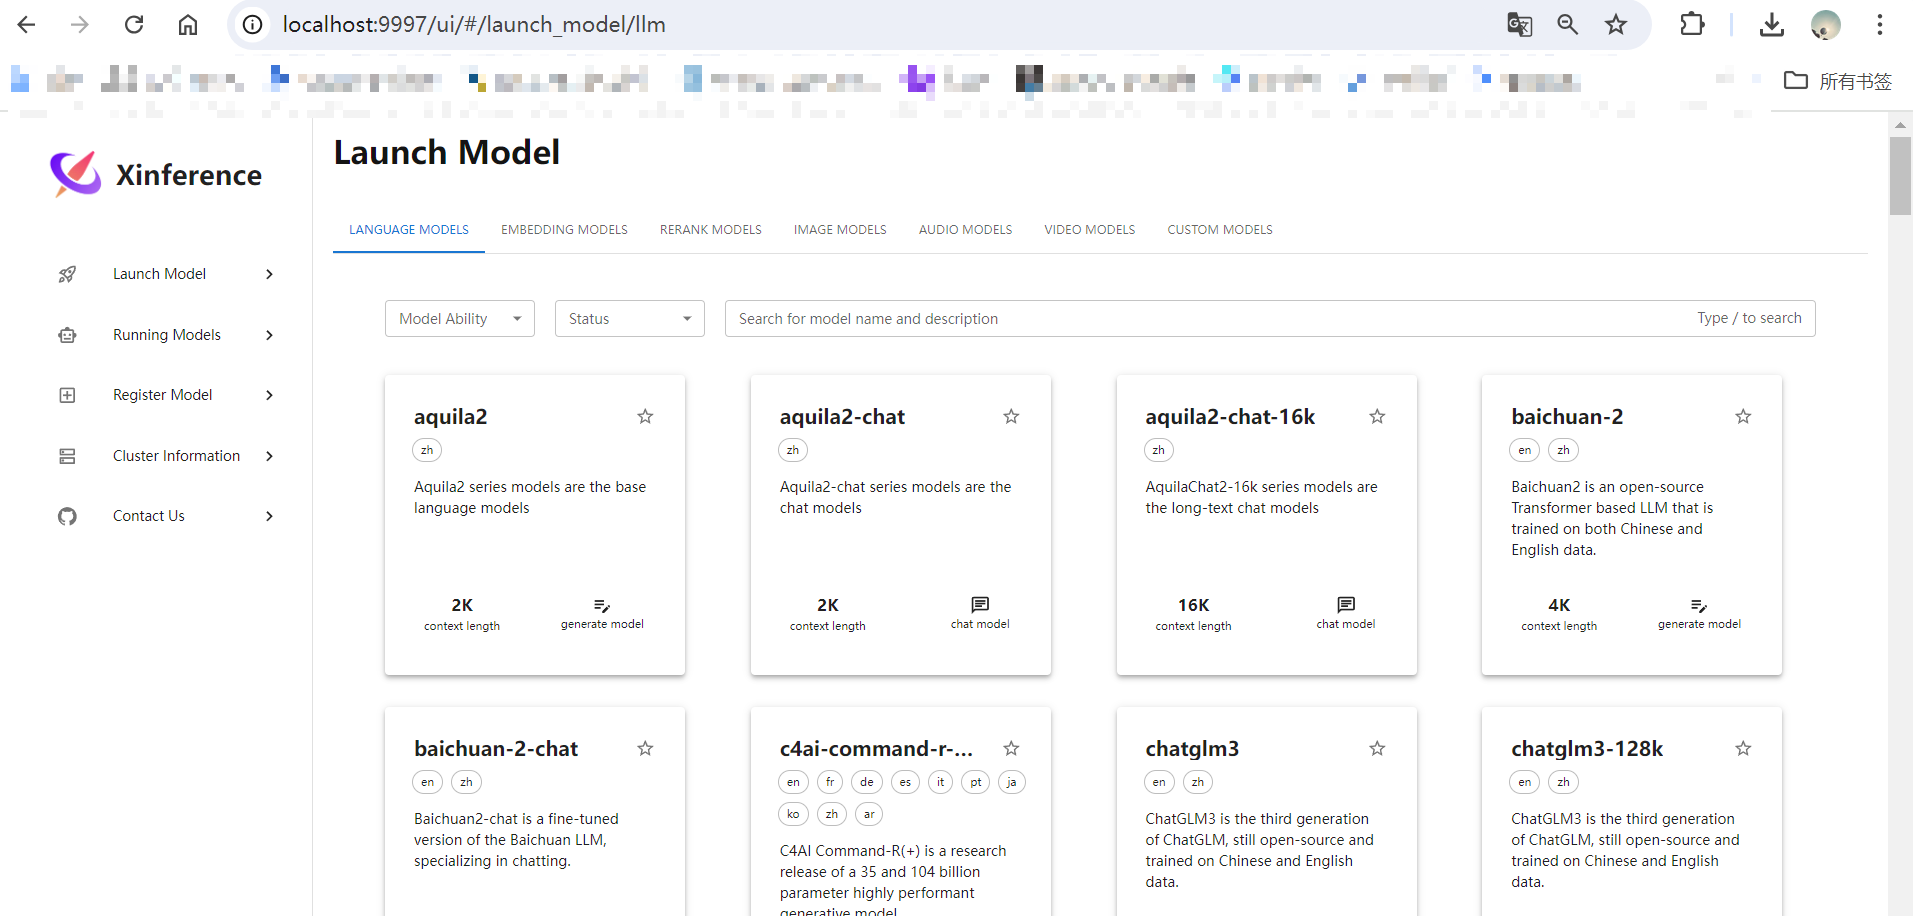Click chat model icon on aquila2-chat-16k card
The width and height of the screenshot is (1913, 916).
click(x=1346, y=605)
